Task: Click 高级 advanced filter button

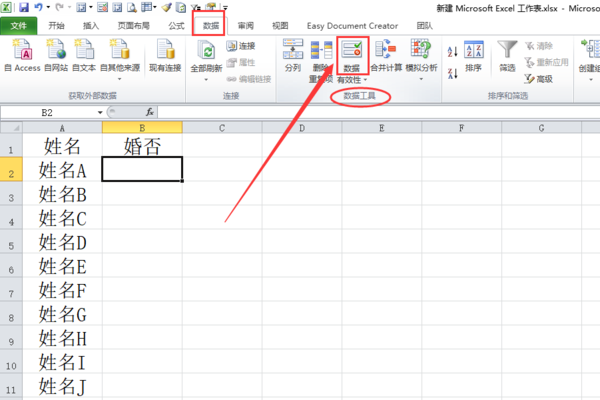Action: (539, 79)
